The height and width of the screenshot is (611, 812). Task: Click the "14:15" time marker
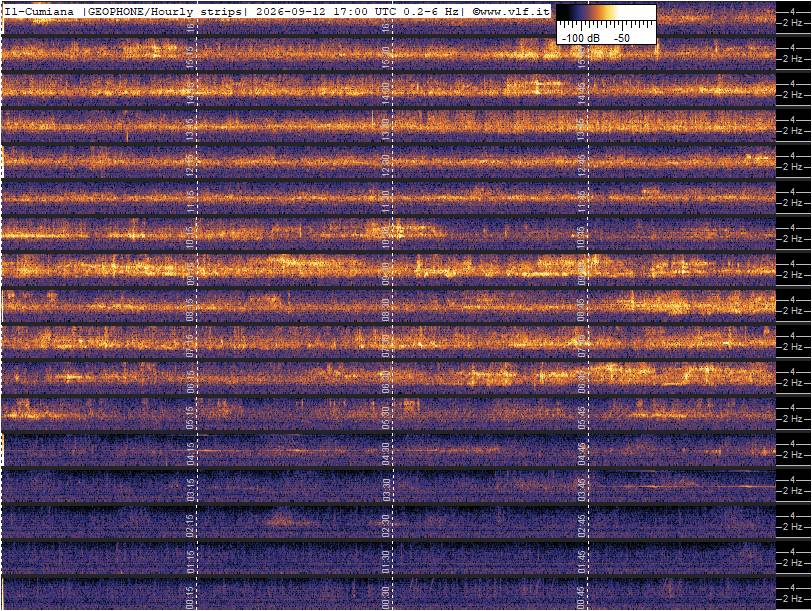point(191,94)
